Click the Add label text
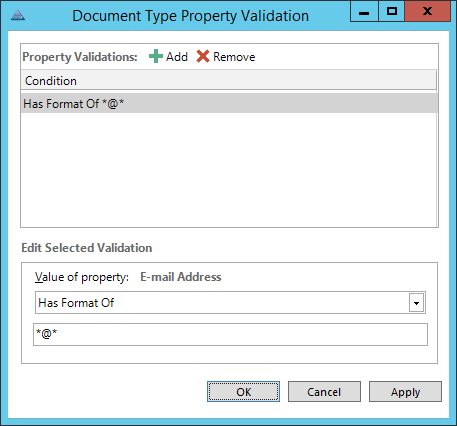Screen dimensions: 457x426 pyautogui.click(x=177, y=57)
